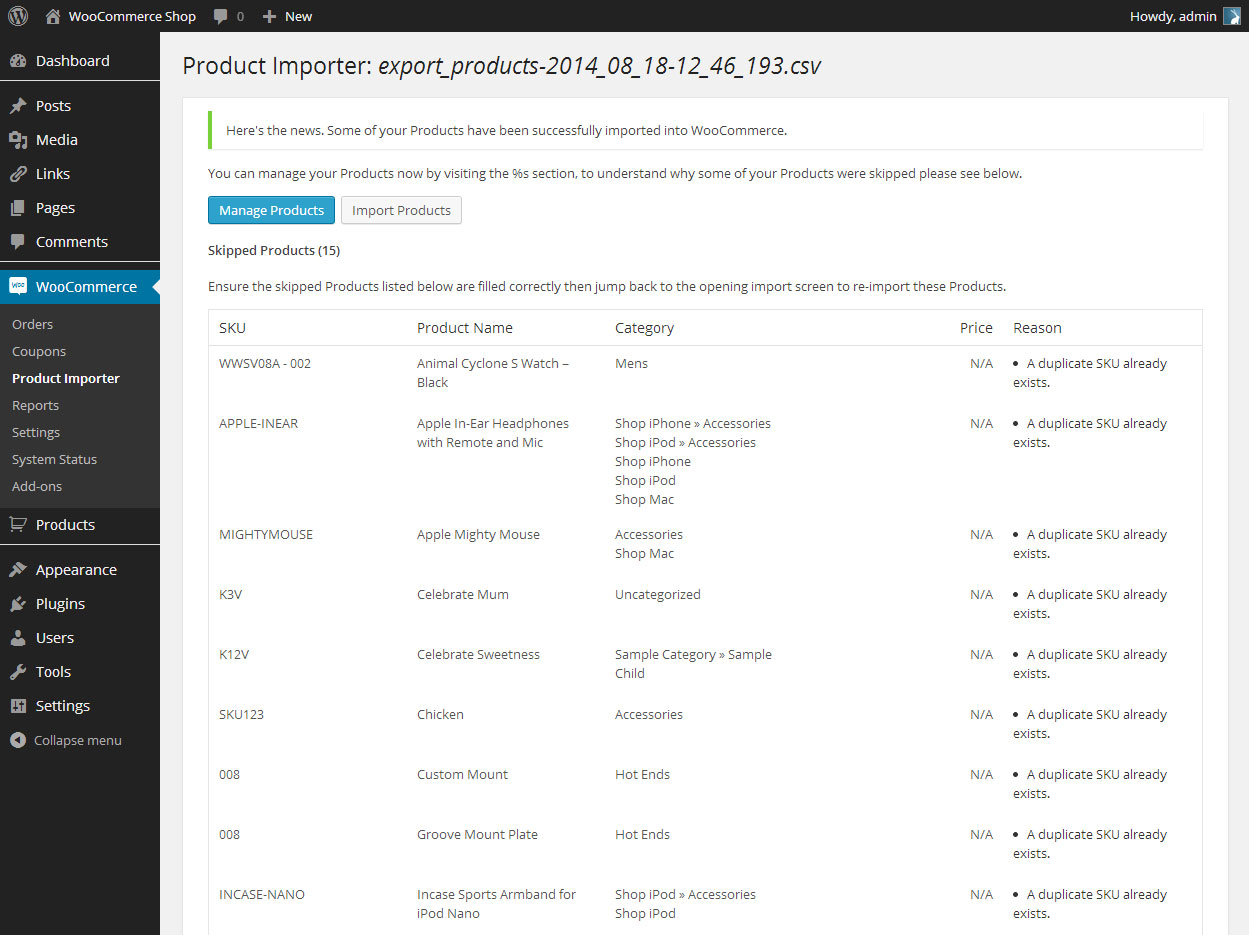Screen dimensions: 1249x935
Task: Click the Skipped Products (15) heading
Action: pos(274,251)
